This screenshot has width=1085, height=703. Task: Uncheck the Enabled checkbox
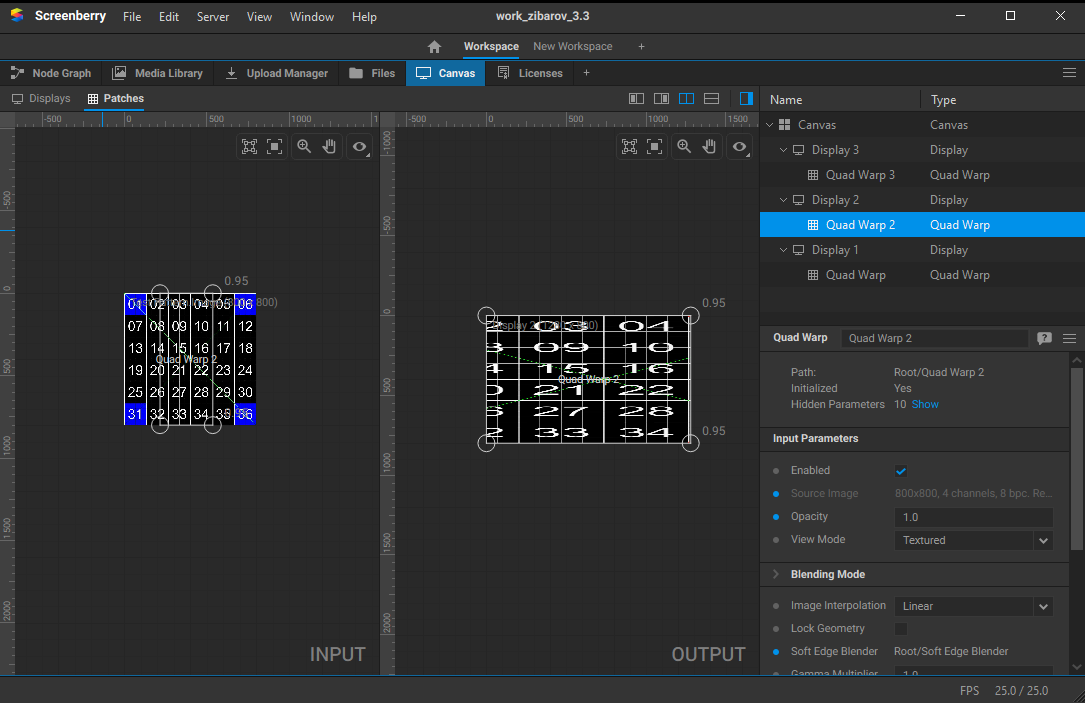tap(901, 471)
